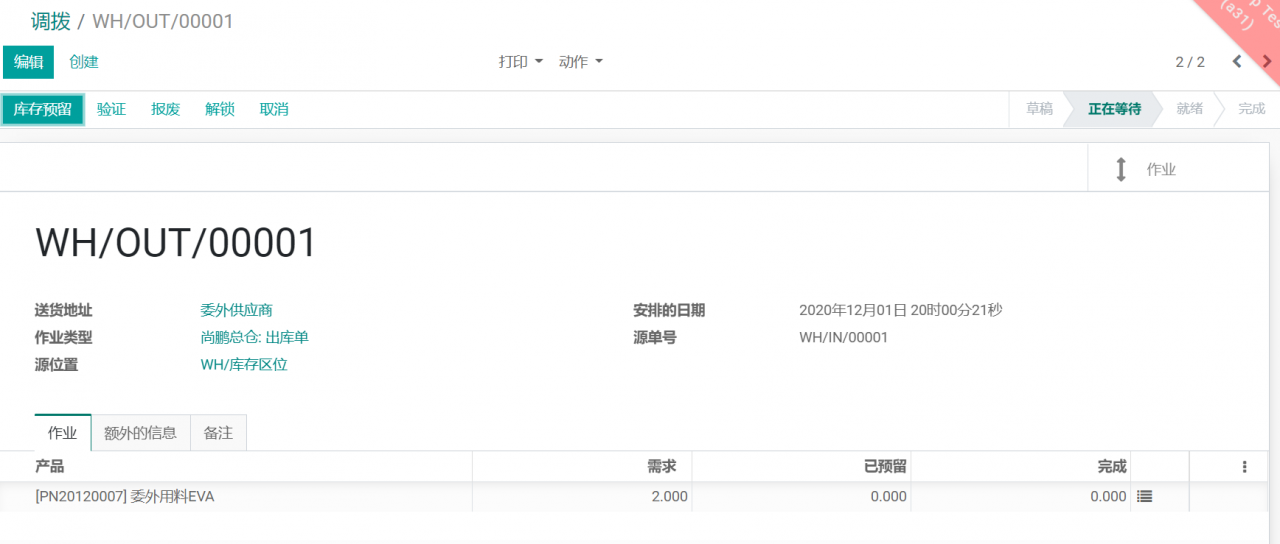
Task: Switch to the 备注 tab
Action: pyautogui.click(x=218, y=433)
